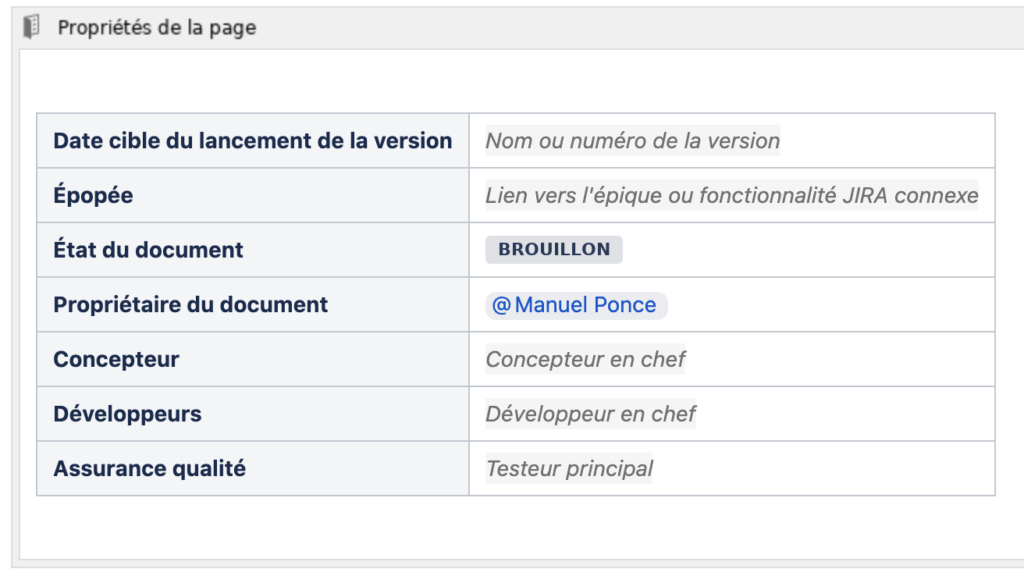Image resolution: width=1024 pixels, height=576 pixels.
Task: Click the "Développeur en chef" placeholder
Action: tap(590, 414)
